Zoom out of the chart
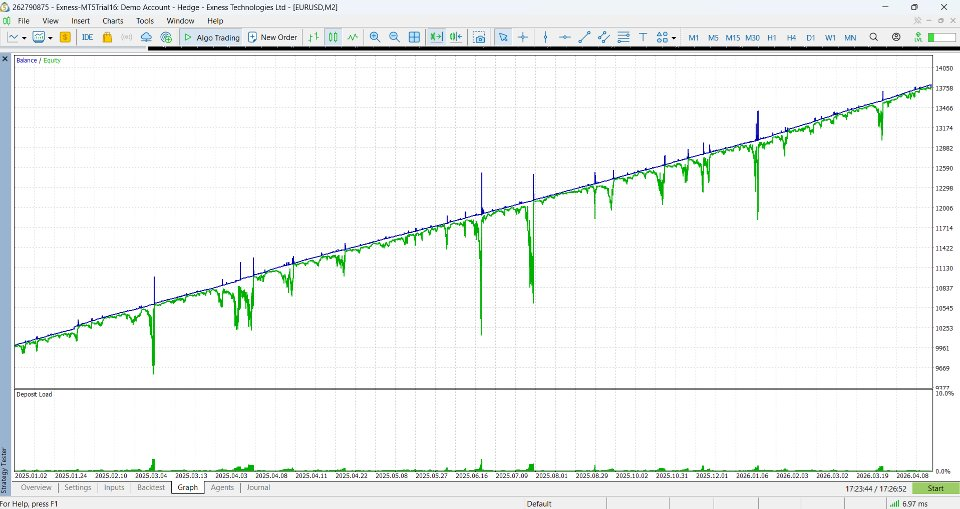 click(394, 37)
